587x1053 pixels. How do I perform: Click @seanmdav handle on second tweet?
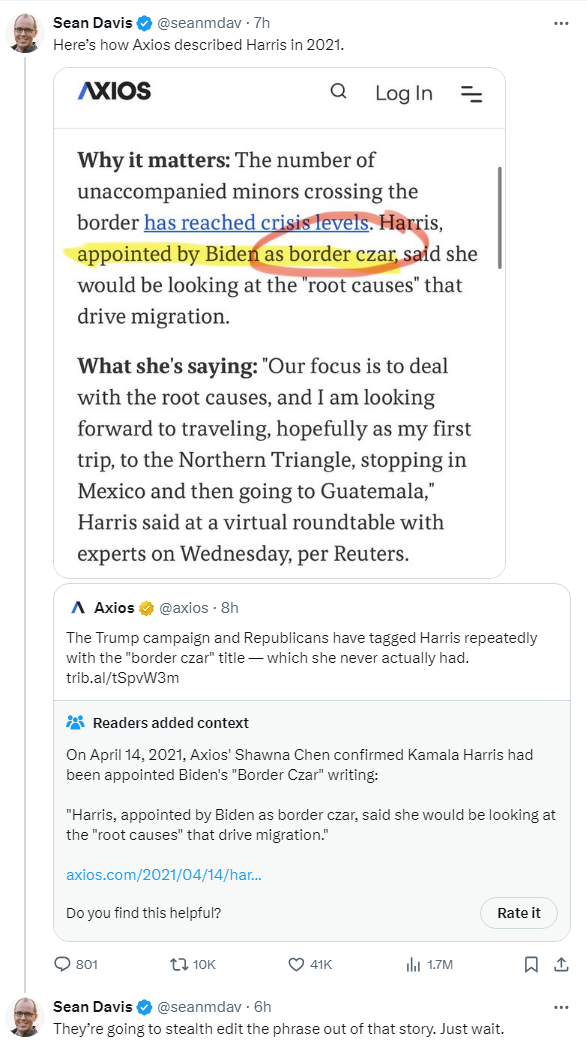[x=199, y=1007]
